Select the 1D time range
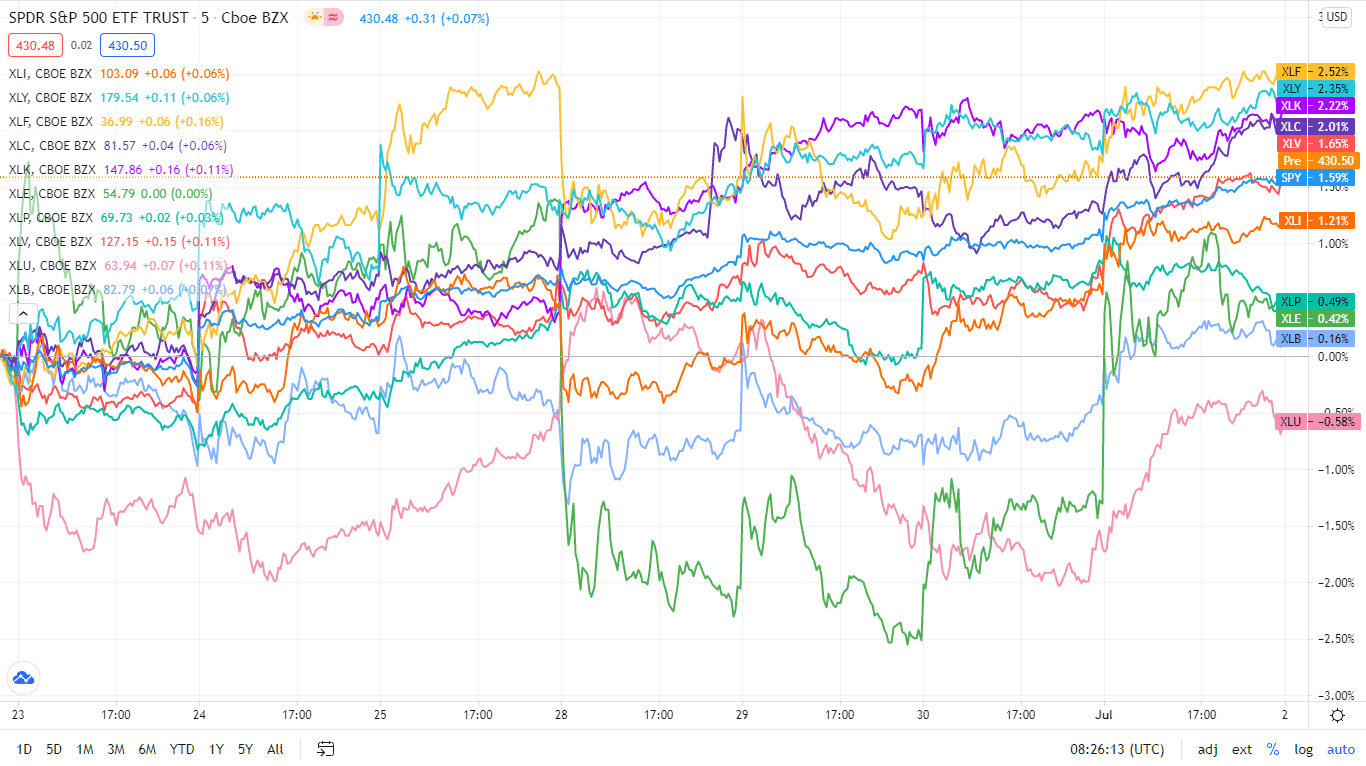 [25, 749]
